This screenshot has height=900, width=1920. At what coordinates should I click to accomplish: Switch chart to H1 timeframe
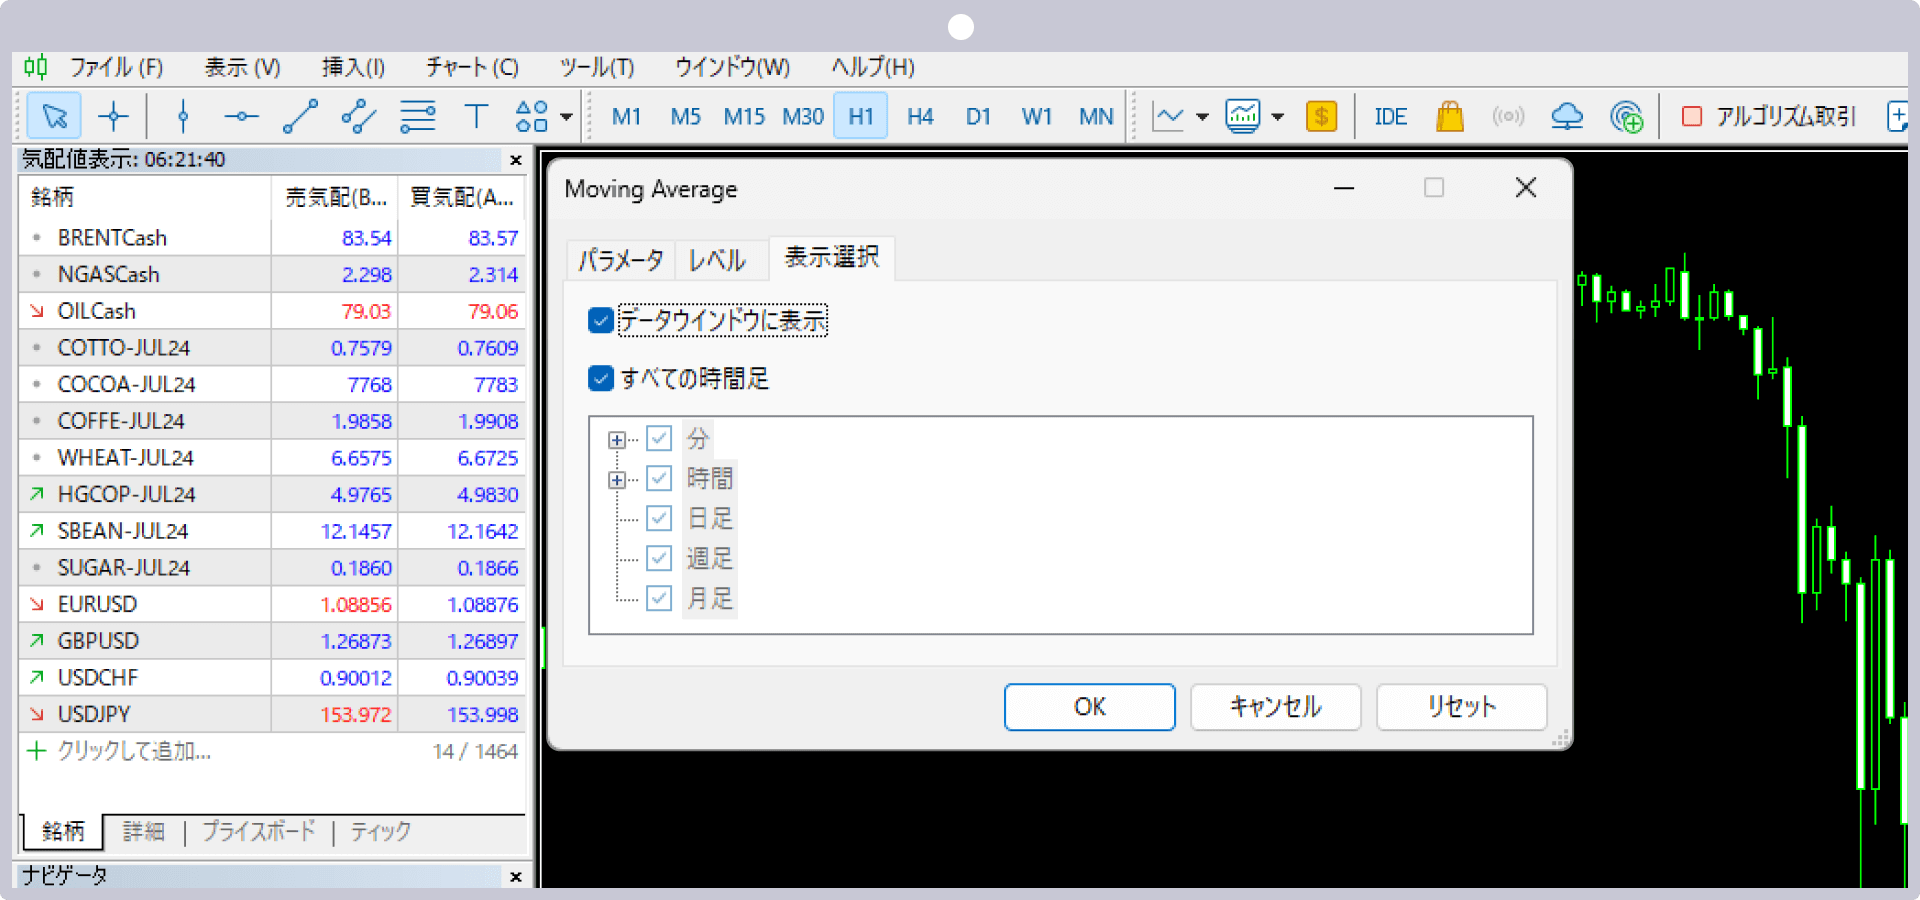[x=861, y=117]
